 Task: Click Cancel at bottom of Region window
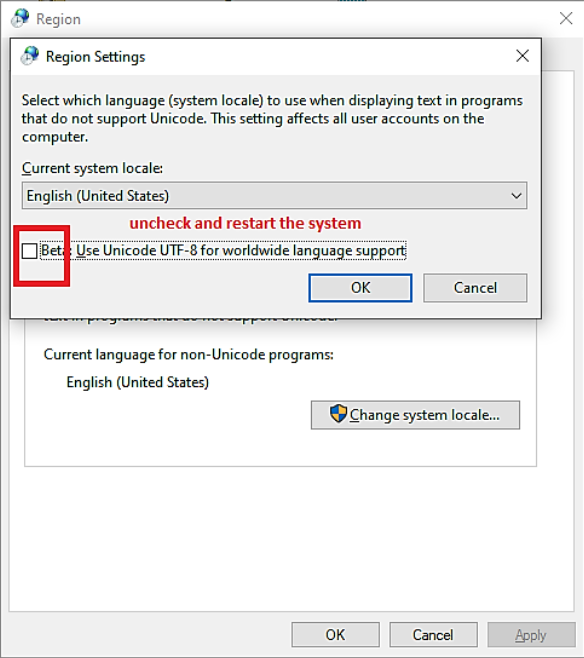(433, 634)
